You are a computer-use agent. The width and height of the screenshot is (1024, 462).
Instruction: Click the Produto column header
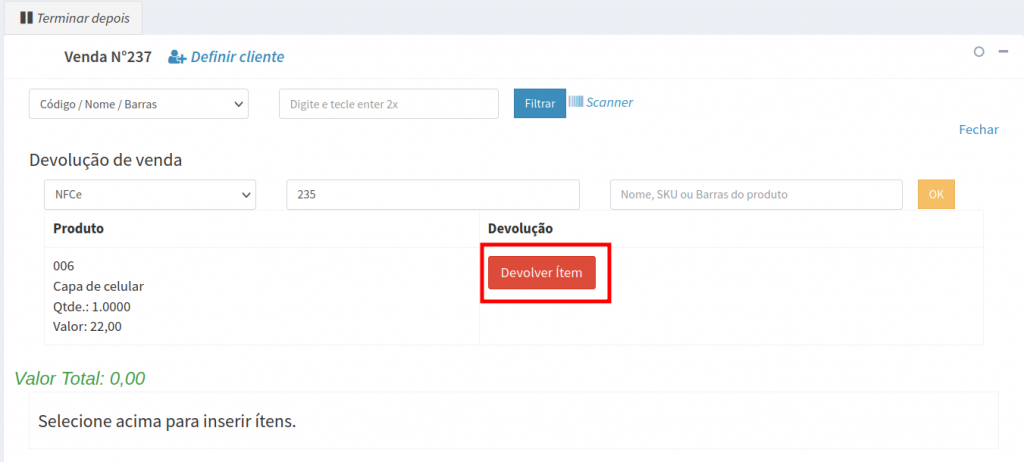78,228
